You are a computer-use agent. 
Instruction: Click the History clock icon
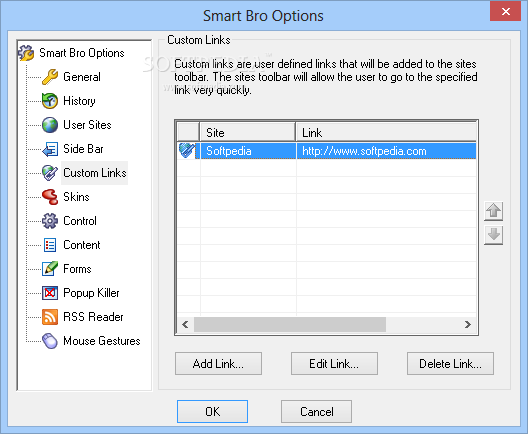(x=50, y=101)
